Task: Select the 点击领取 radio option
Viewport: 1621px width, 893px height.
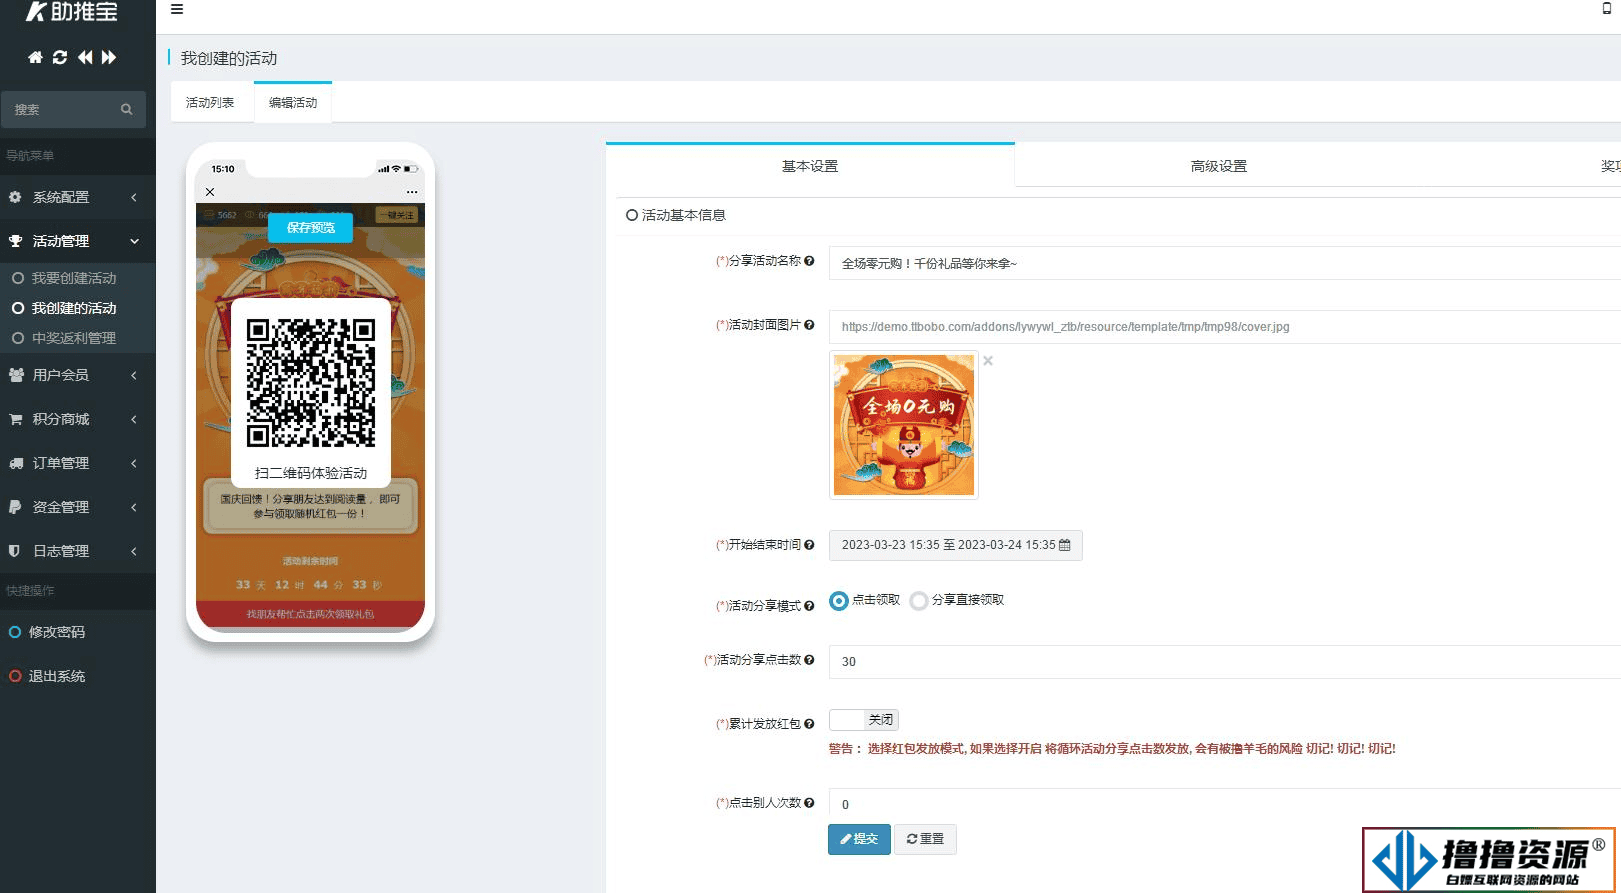Action: click(839, 601)
